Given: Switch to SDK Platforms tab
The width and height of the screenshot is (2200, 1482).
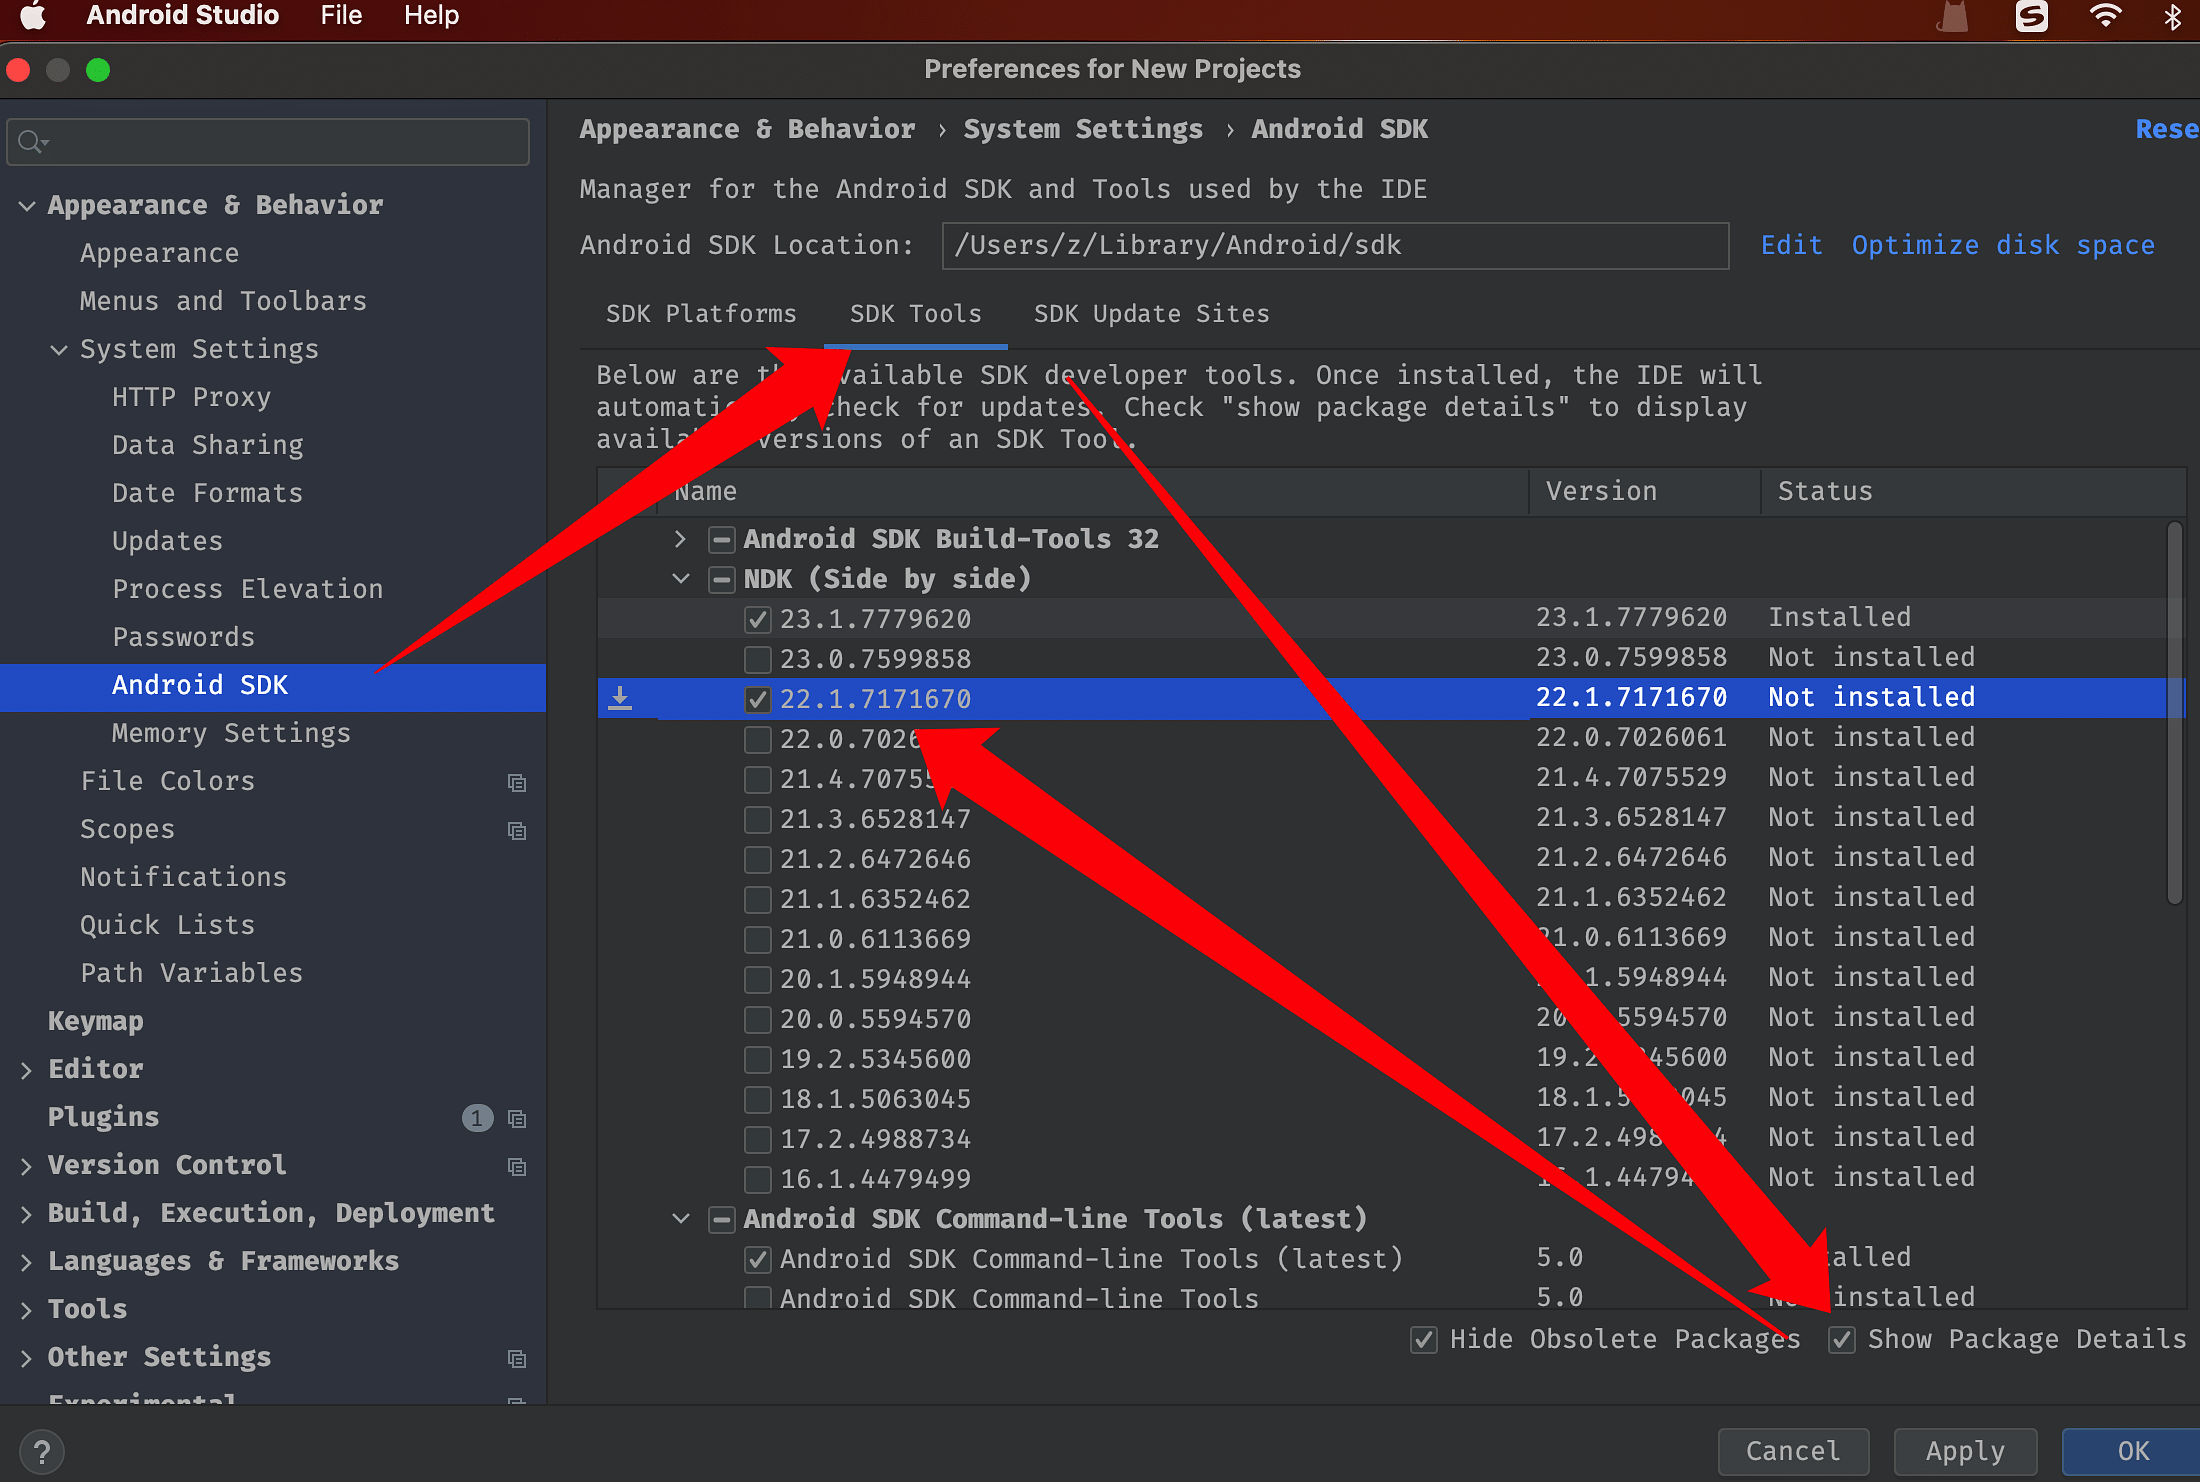Looking at the screenshot, I should click(701, 314).
